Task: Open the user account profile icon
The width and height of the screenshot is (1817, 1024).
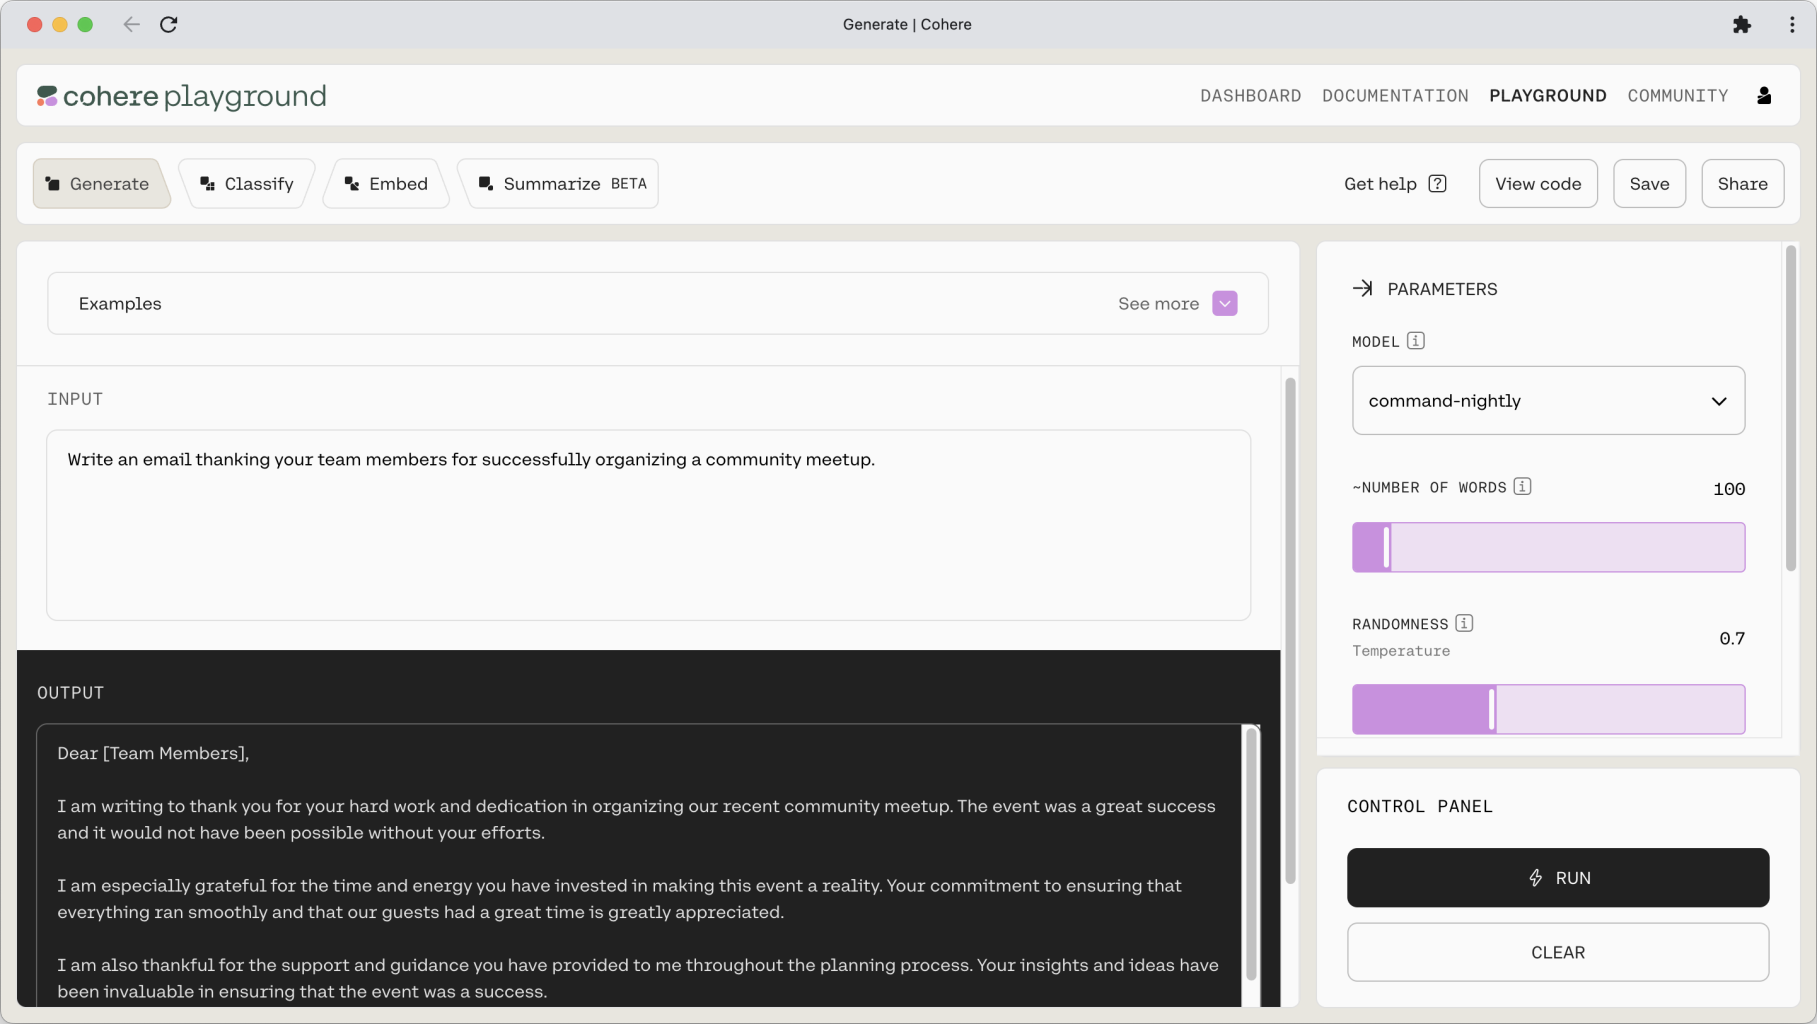Action: [1764, 95]
